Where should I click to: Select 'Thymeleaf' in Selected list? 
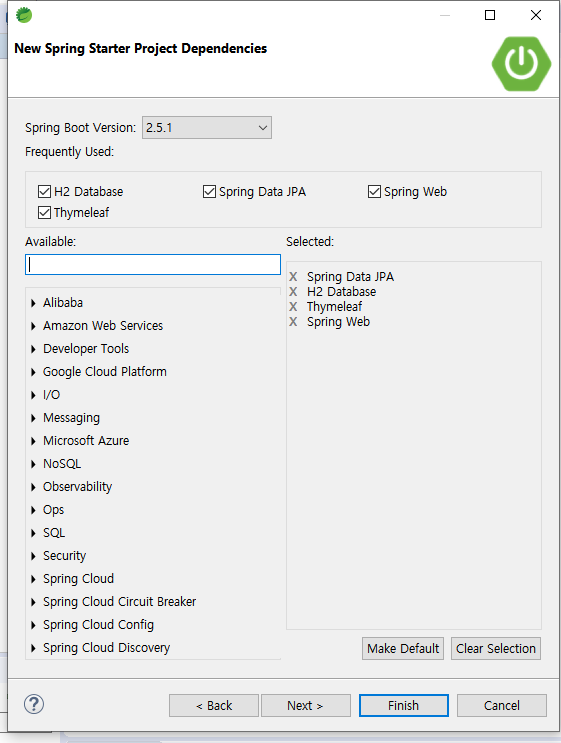(335, 307)
